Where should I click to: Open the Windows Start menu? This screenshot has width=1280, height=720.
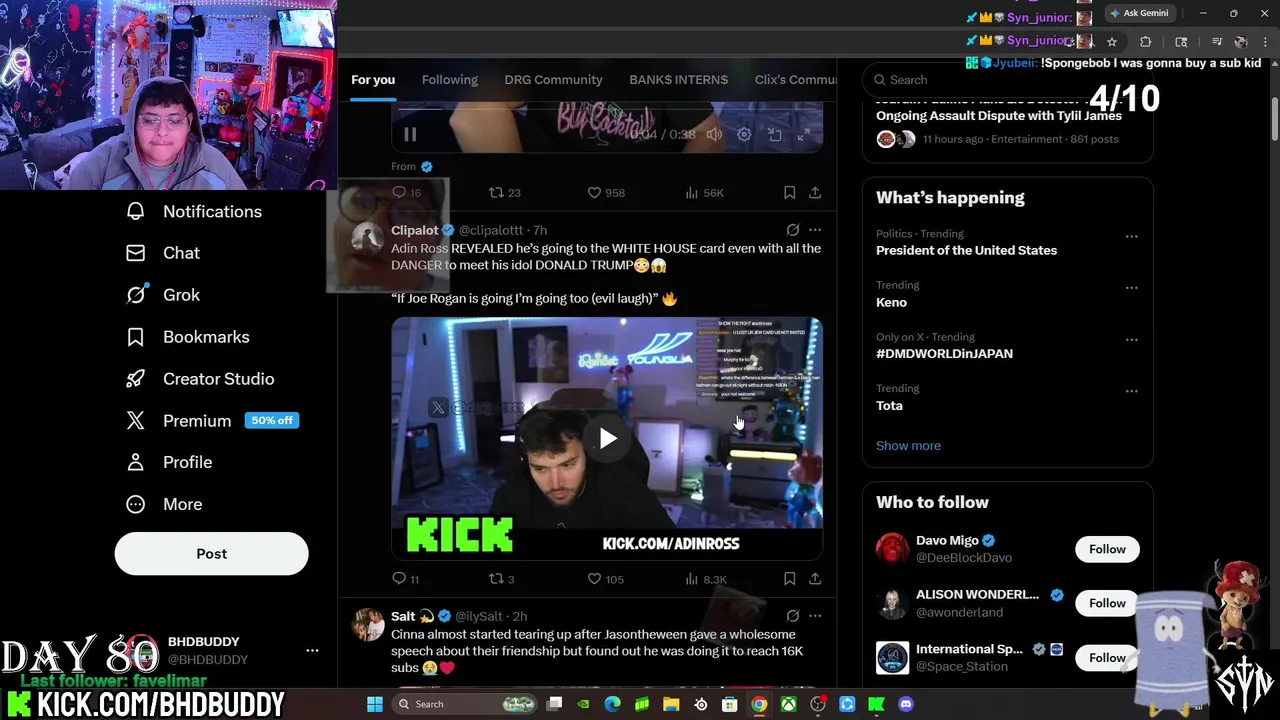pyautogui.click(x=374, y=704)
